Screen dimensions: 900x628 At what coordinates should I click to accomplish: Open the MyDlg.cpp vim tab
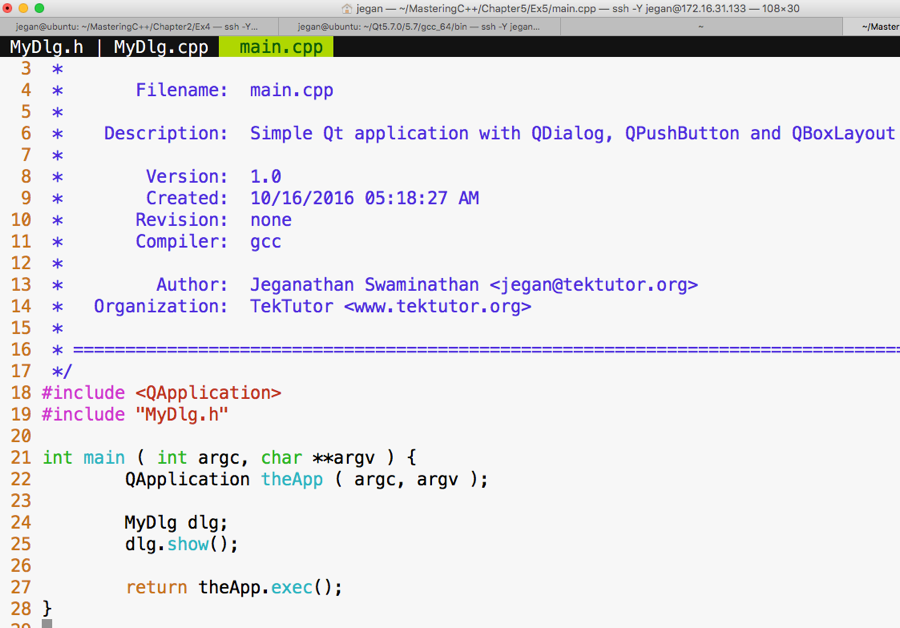pos(160,47)
